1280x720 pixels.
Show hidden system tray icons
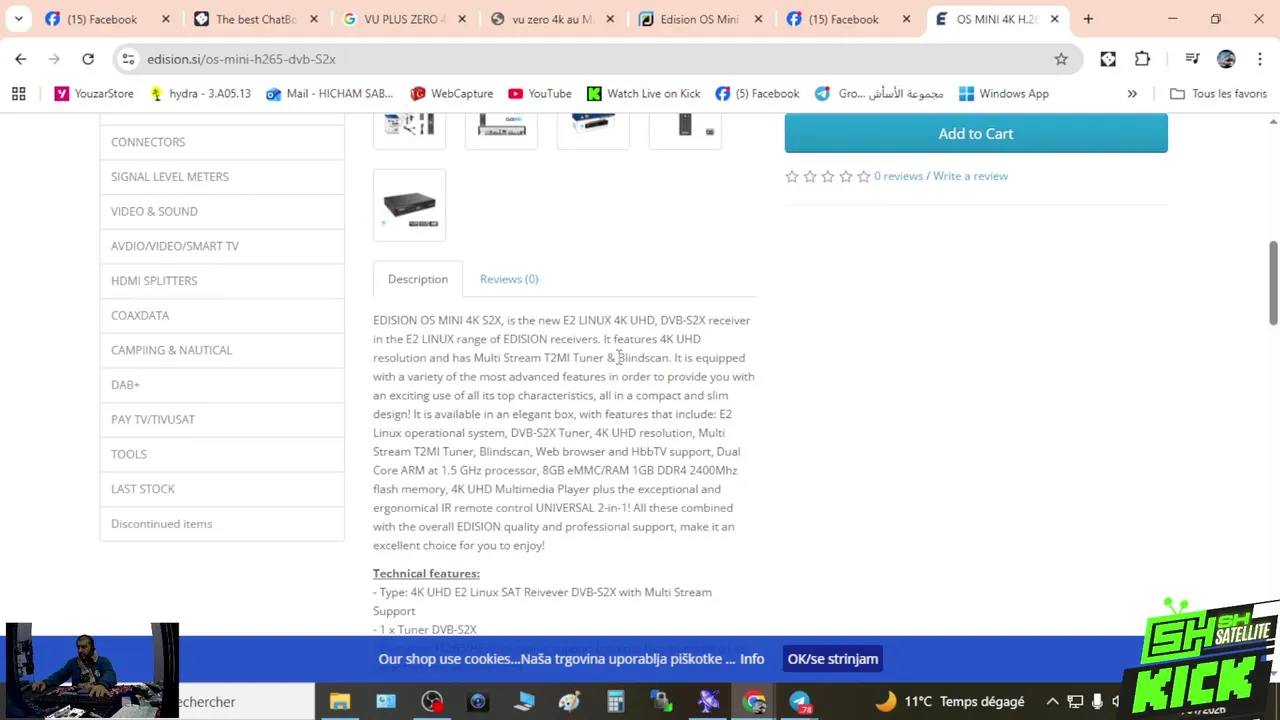pos(1052,702)
